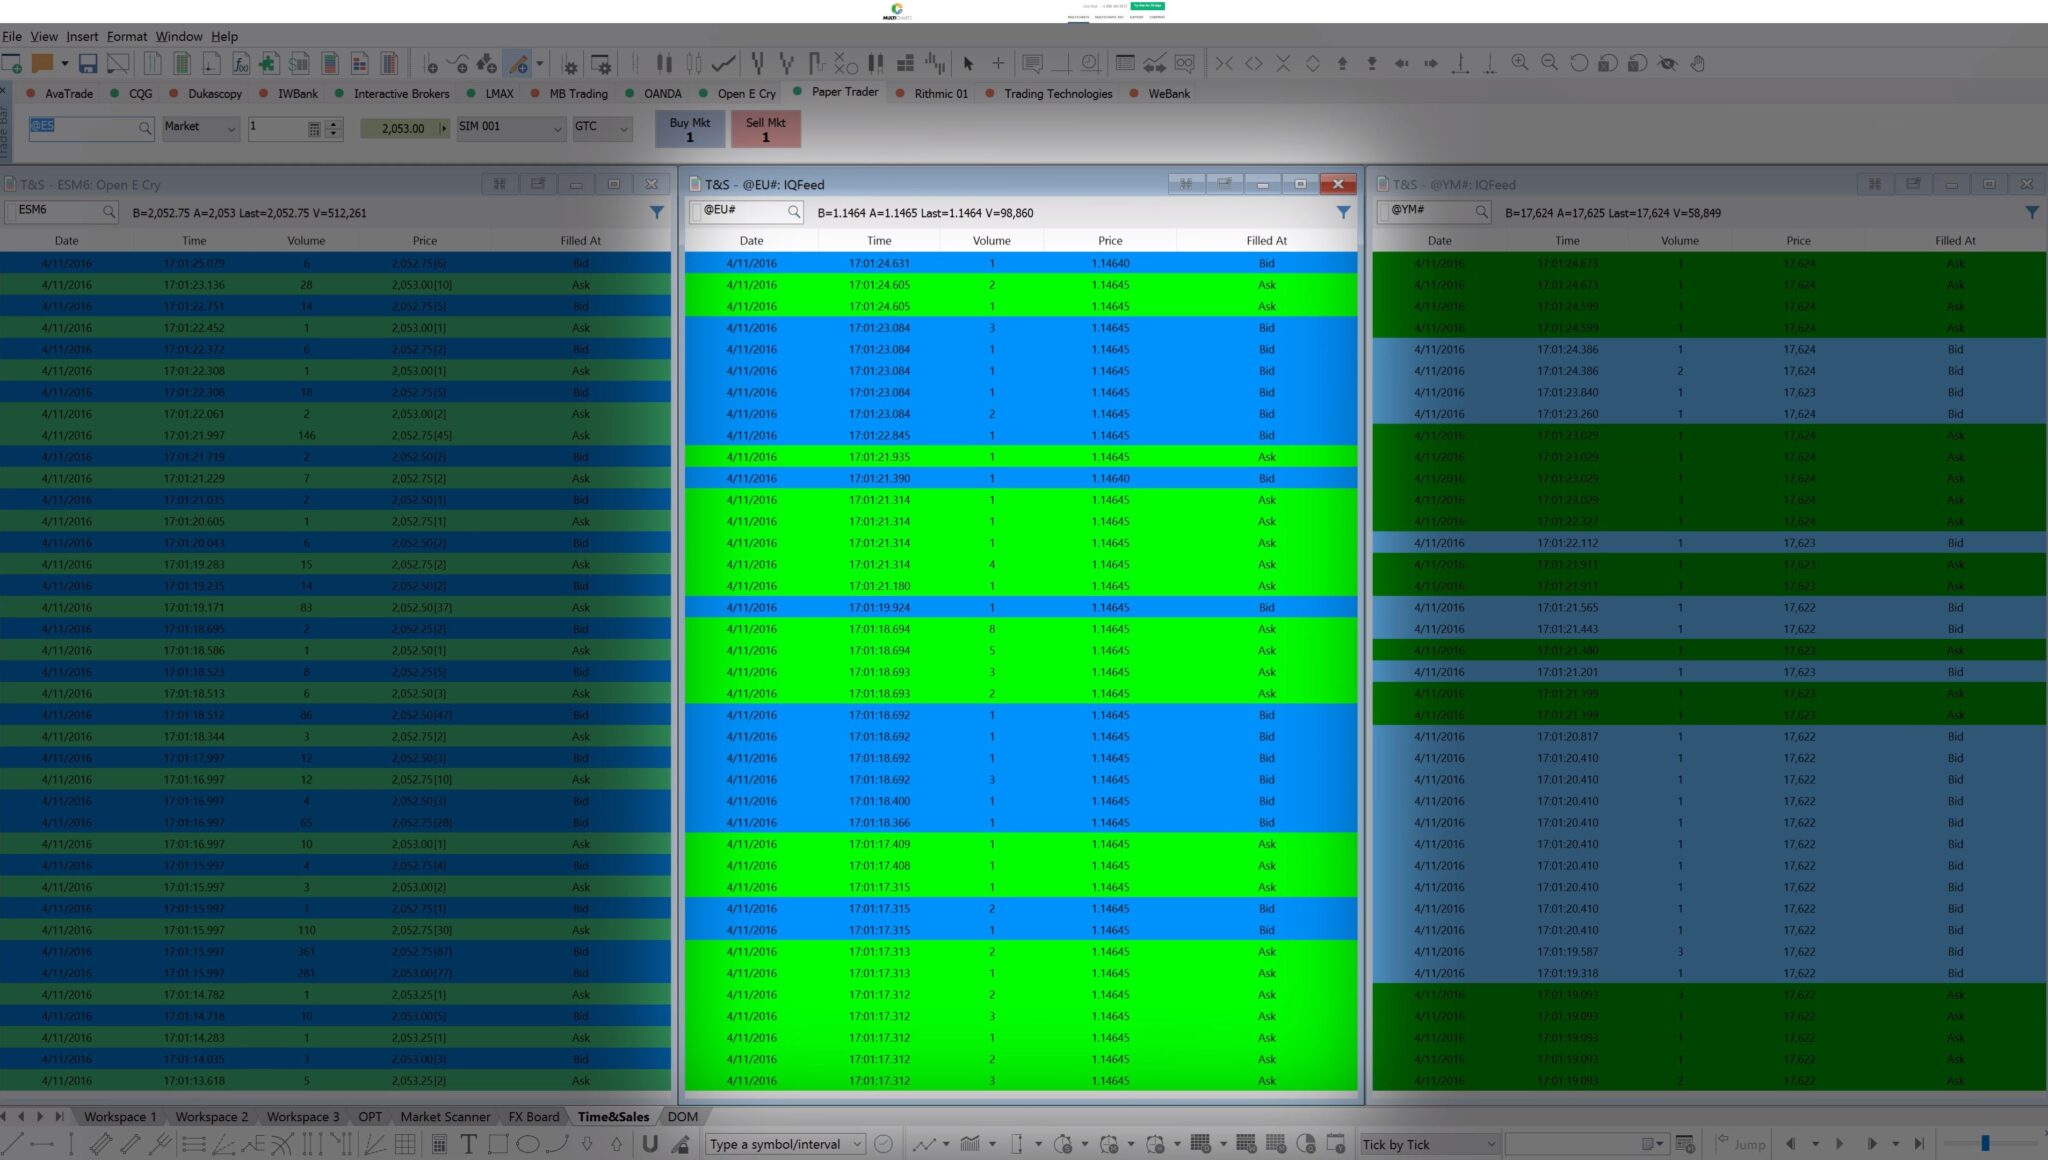The width and height of the screenshot is (2048, 1160).
Task: Select the Arrow pointer tool
Action: 968,63
